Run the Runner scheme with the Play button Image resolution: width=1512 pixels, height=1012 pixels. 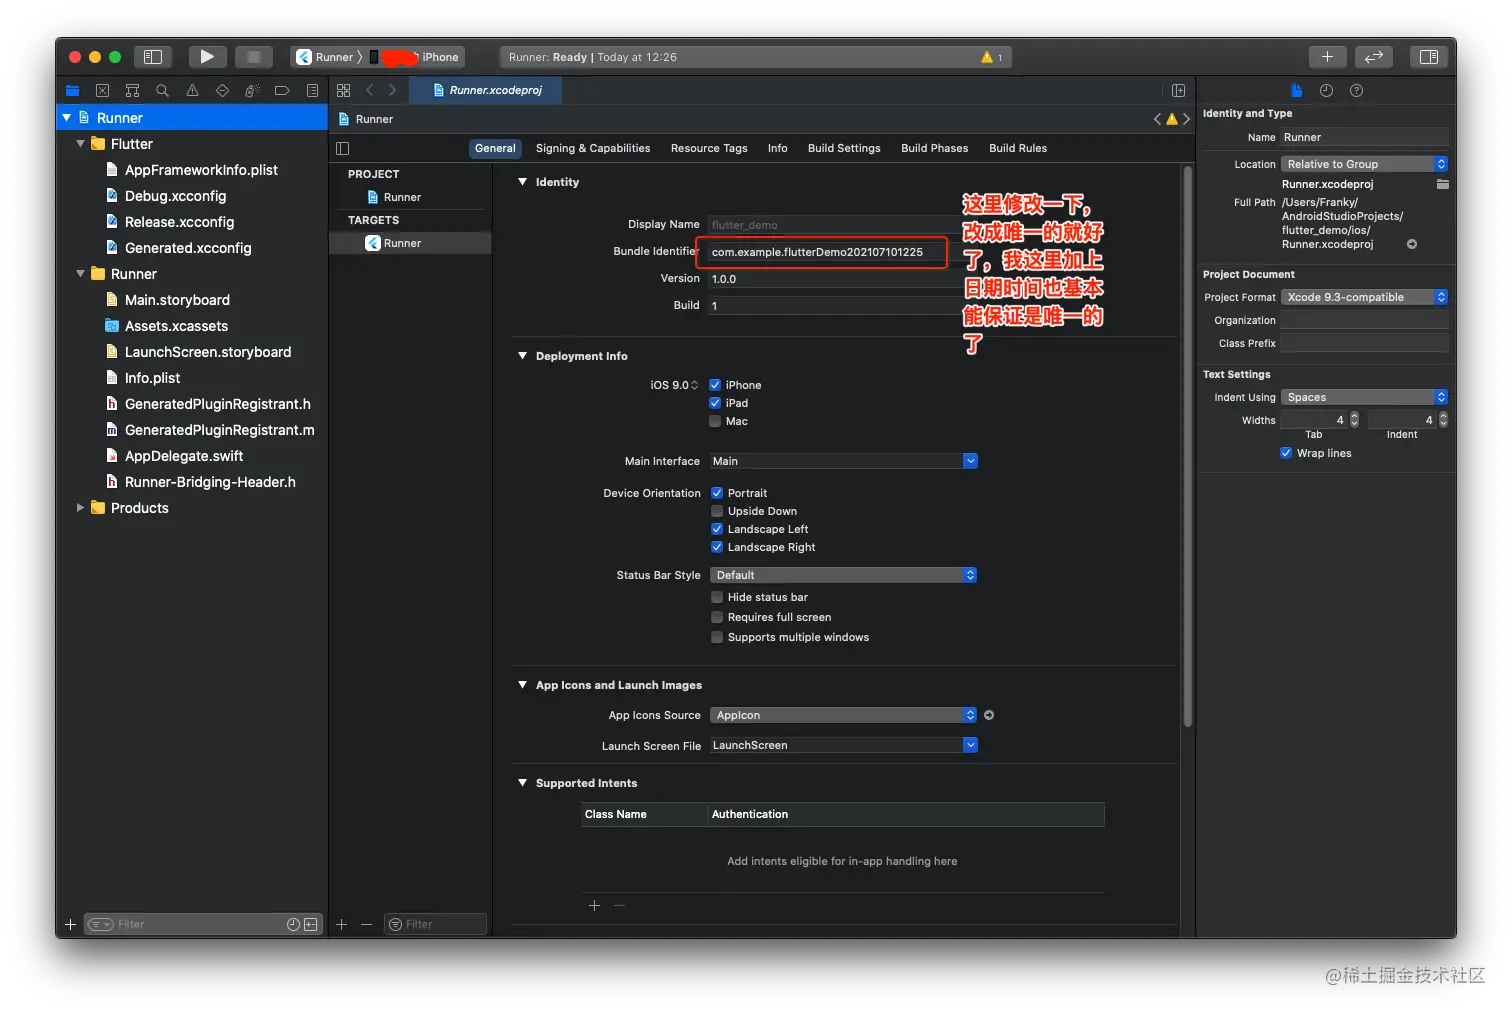tap(207, 57)
